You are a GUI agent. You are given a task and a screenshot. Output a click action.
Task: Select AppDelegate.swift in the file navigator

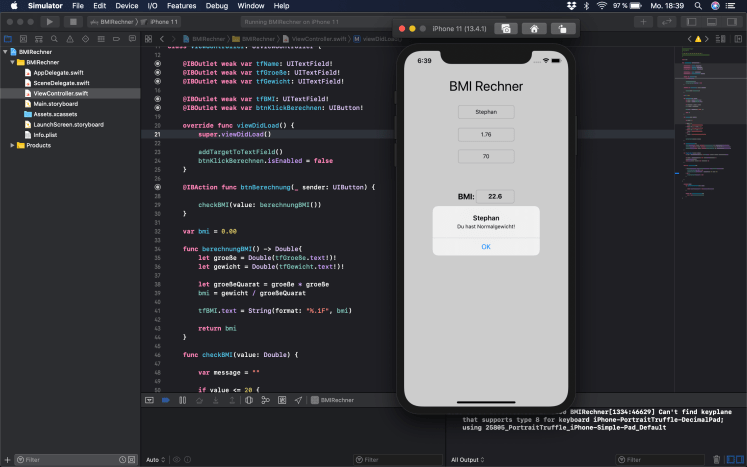(x=58, y=73)
